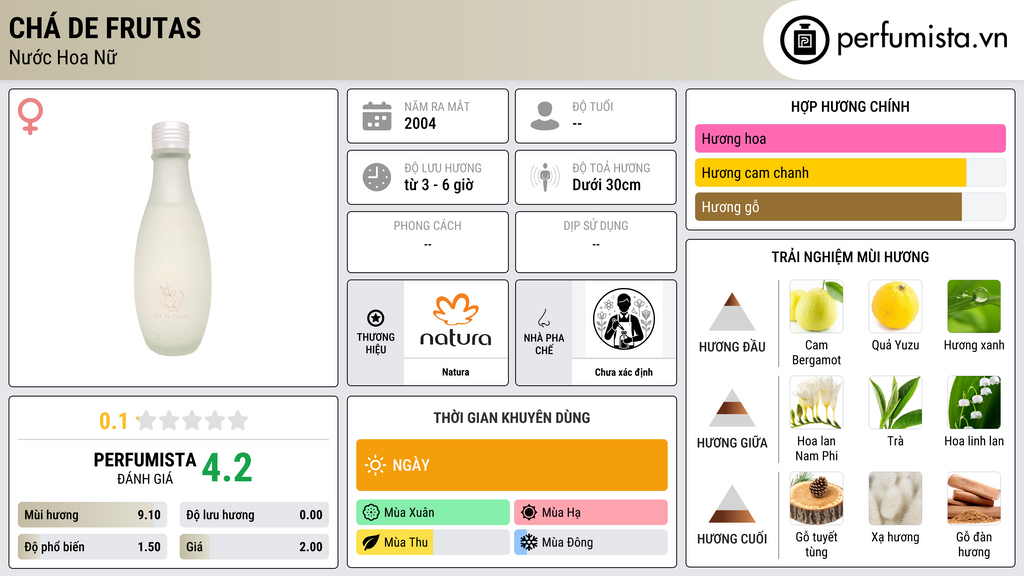Select the Gỗ tuyết tùng note image

point(816,498)
